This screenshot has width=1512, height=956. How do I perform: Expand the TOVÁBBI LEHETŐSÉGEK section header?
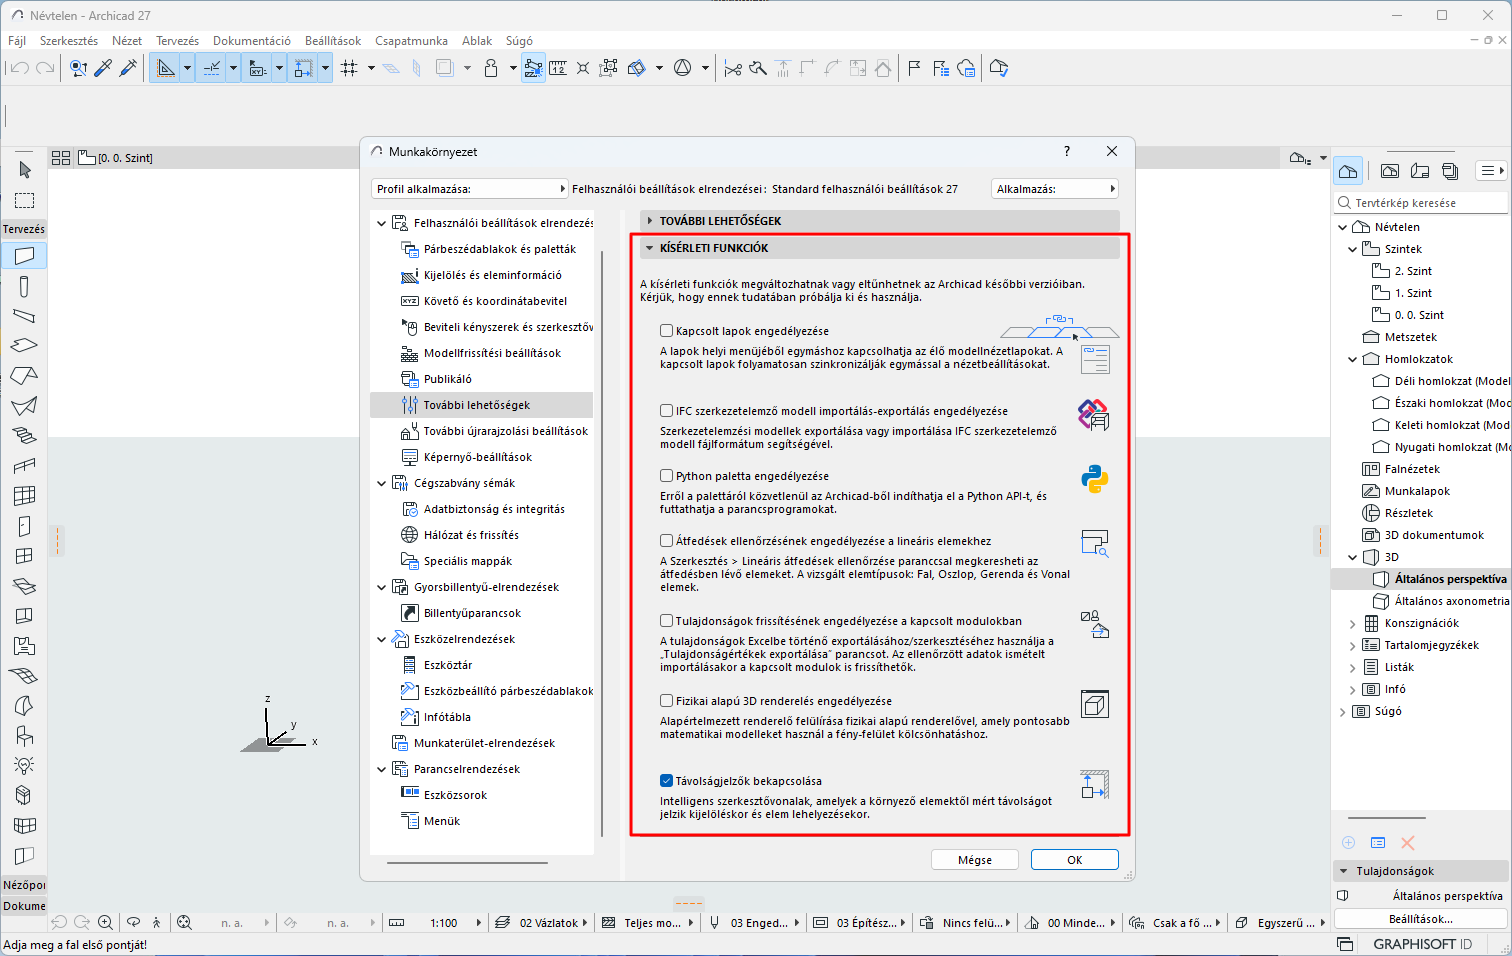880,221
